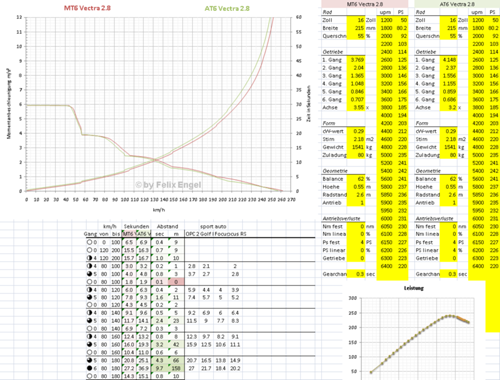
Task: Click the MT6 second gear cell 2.04
Action: 356,68
